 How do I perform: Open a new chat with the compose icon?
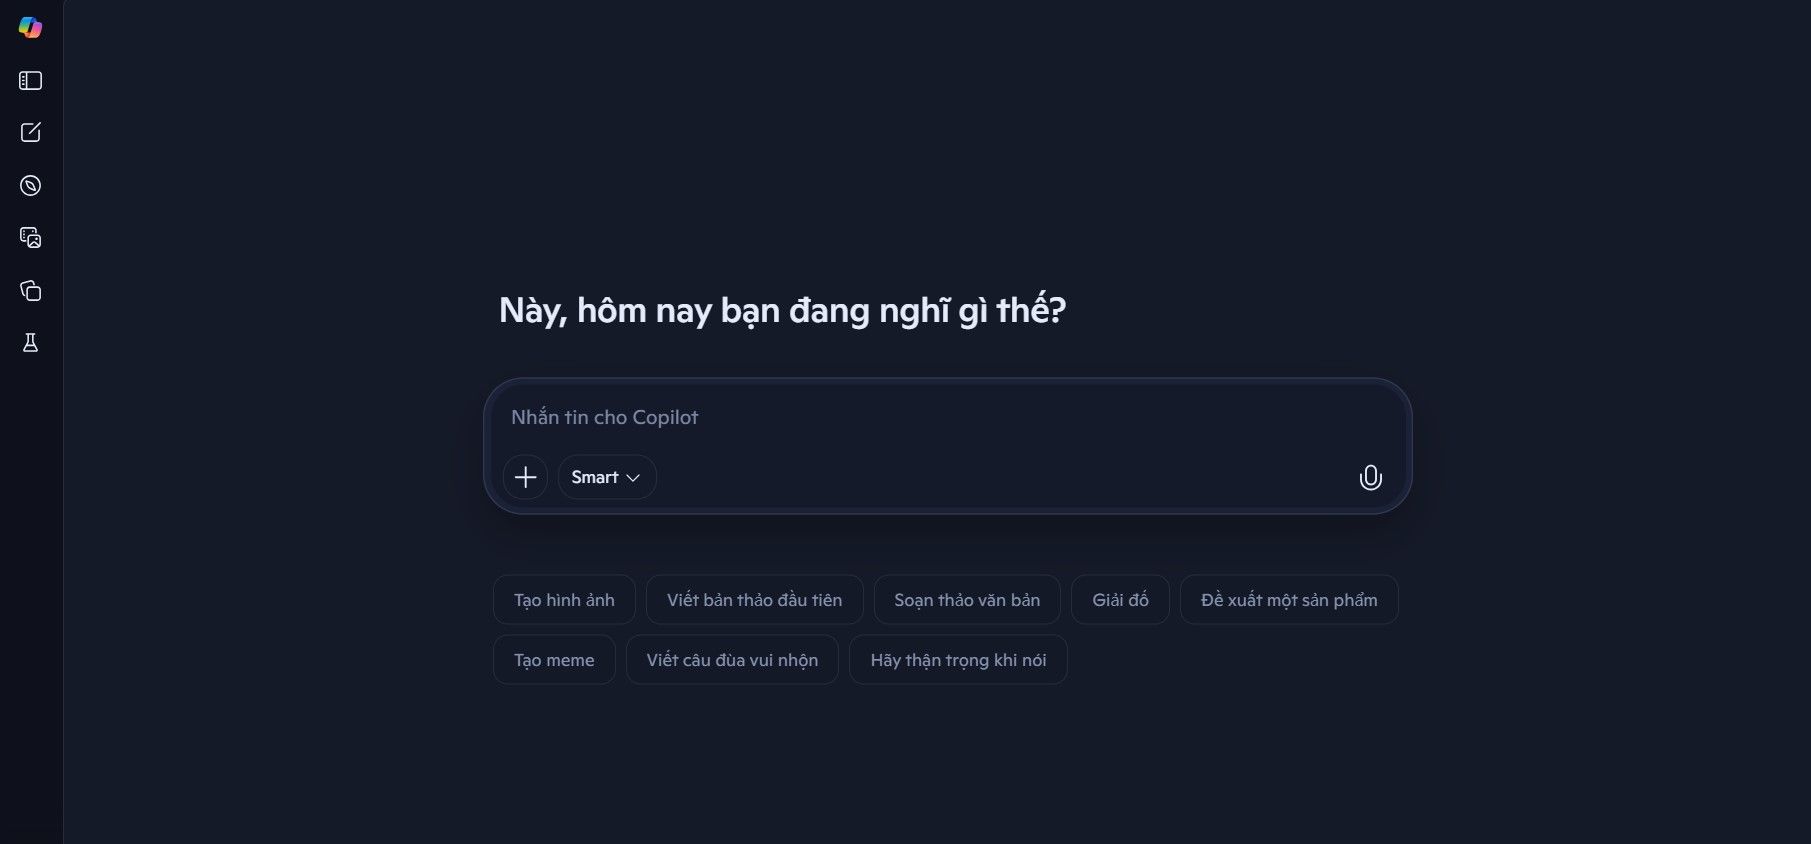[31, 132]
